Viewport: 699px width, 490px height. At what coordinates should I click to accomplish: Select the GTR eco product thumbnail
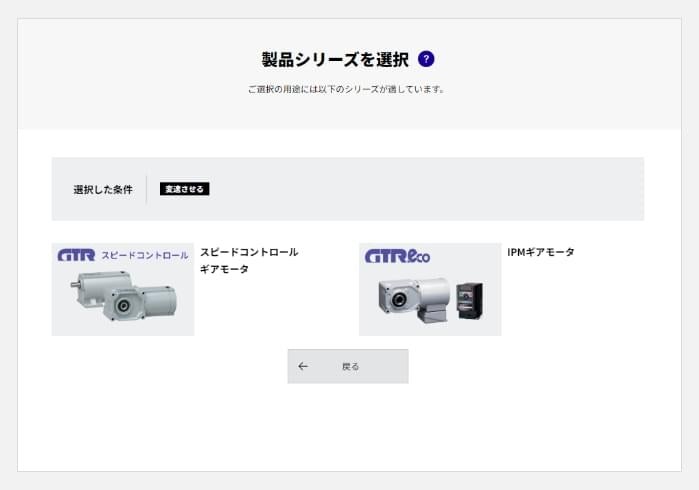[430, 289]
